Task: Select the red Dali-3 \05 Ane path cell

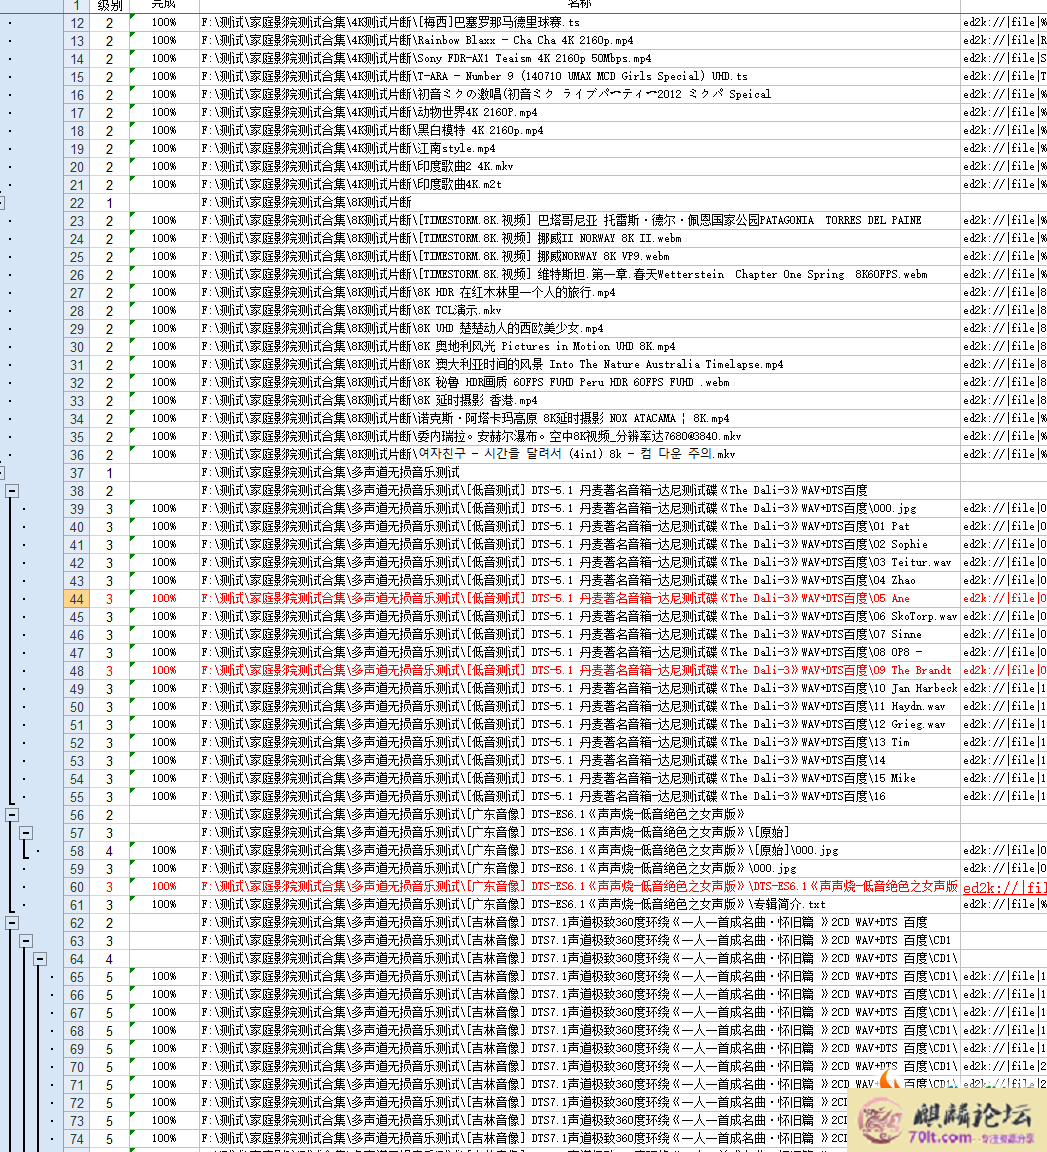Action: click(580, 599)
